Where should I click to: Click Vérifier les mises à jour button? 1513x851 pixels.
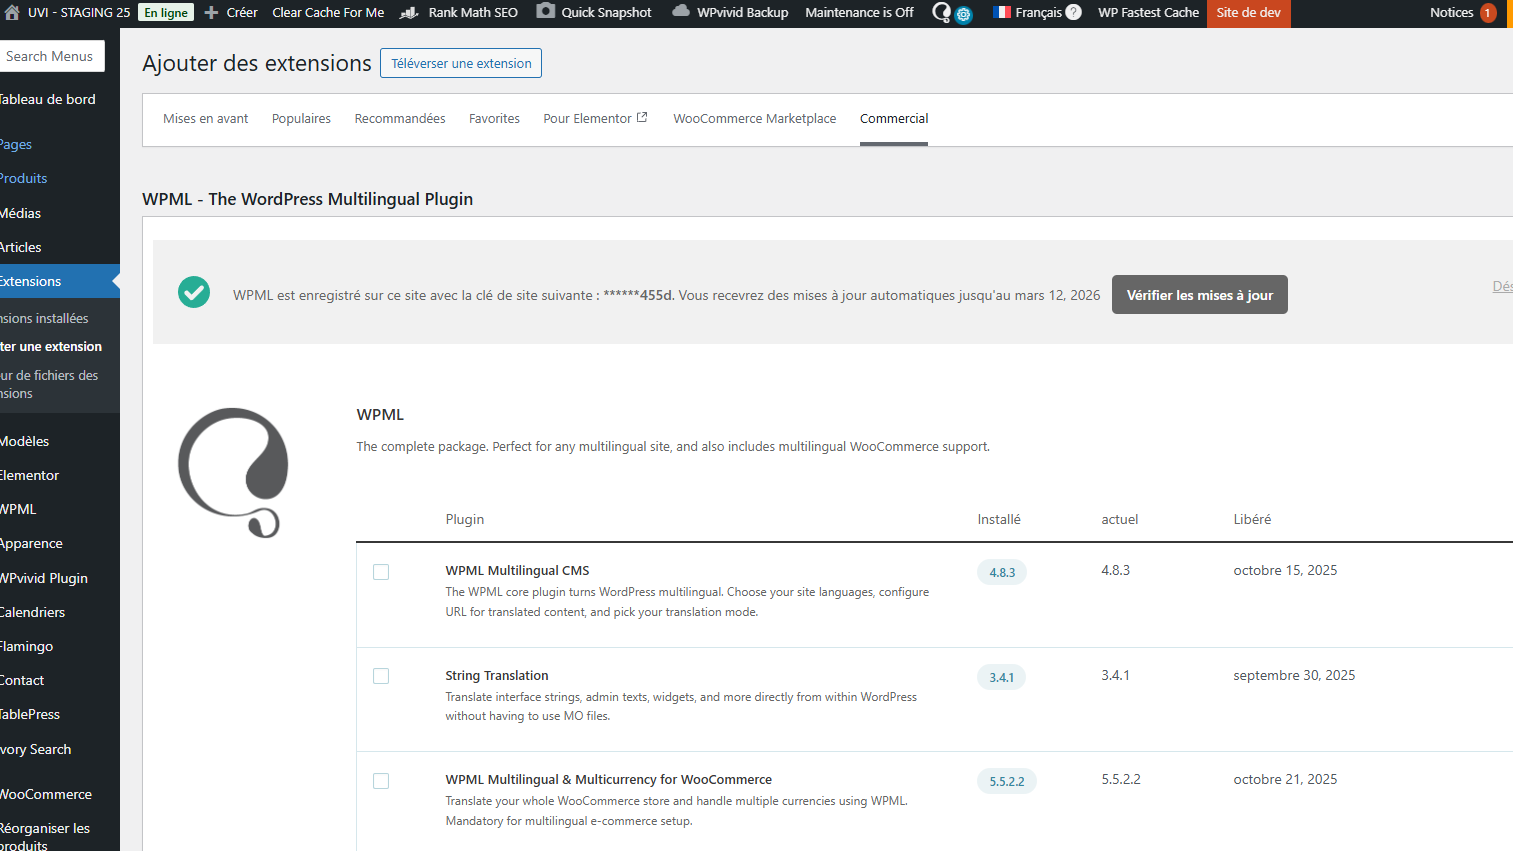1199,295
